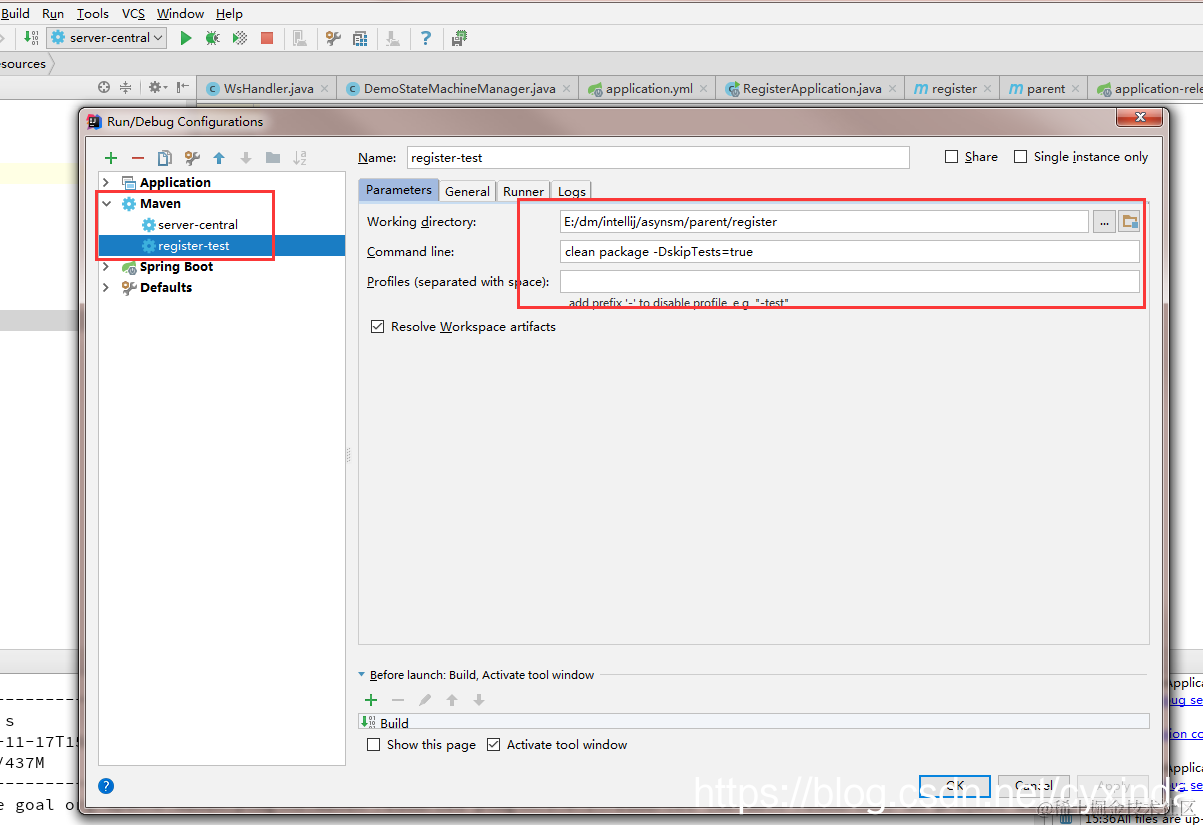Click Before launch move up arrow
This screenshot has width=1203, height=825.
pyautogui.click(x=452, y=700)
